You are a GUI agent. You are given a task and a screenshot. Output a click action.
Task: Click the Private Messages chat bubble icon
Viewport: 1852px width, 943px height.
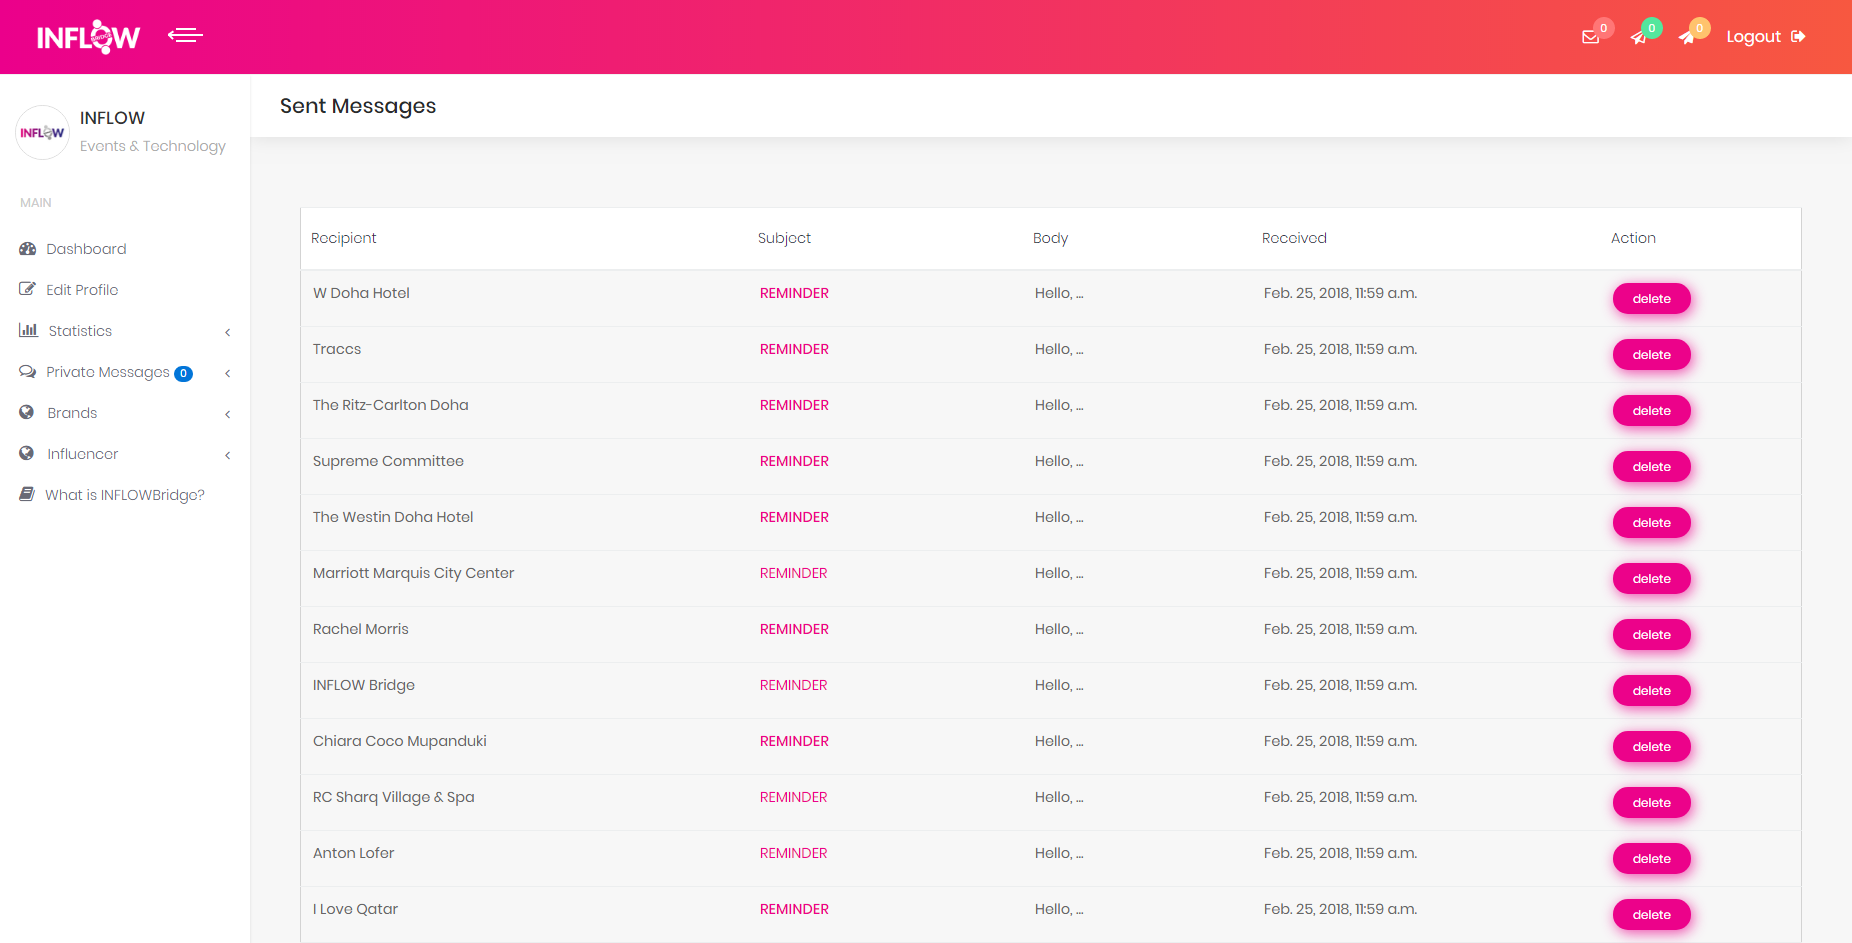tap(27, 372)
